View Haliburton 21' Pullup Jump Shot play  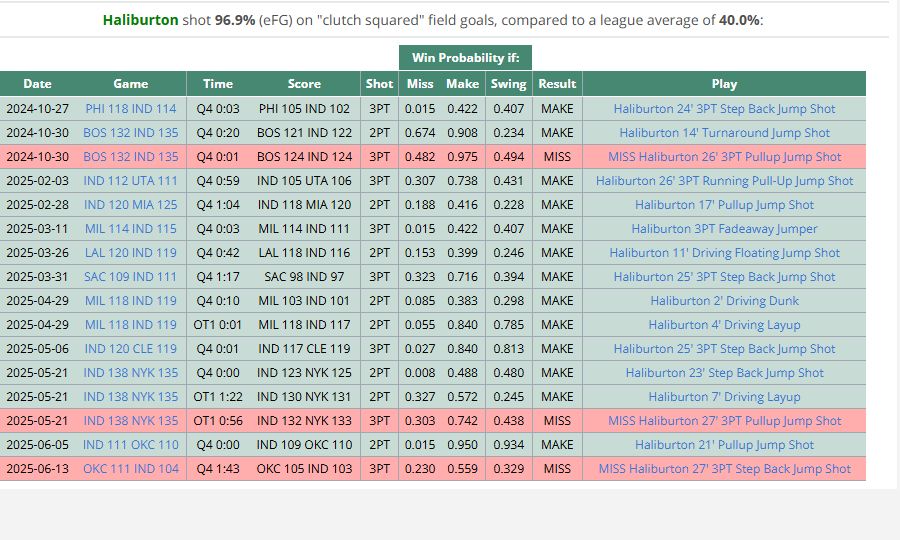coord(724,445)
